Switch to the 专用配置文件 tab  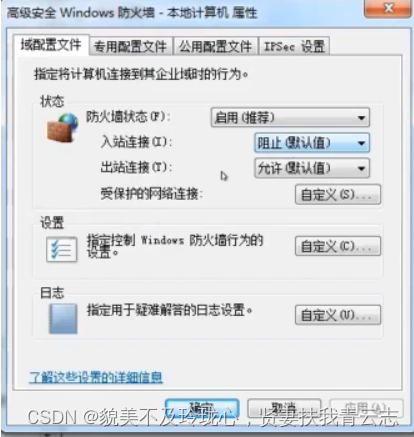pyautogui.click(x=130, y=46)
